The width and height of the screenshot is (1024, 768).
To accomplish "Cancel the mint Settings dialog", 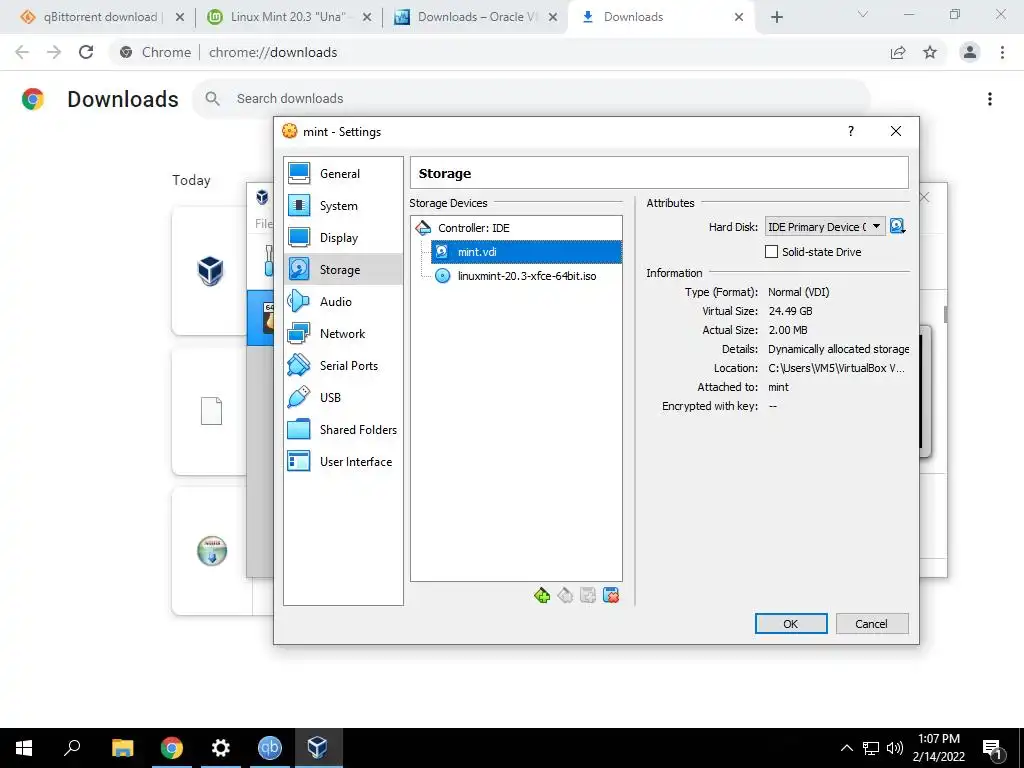I will 872,624.
